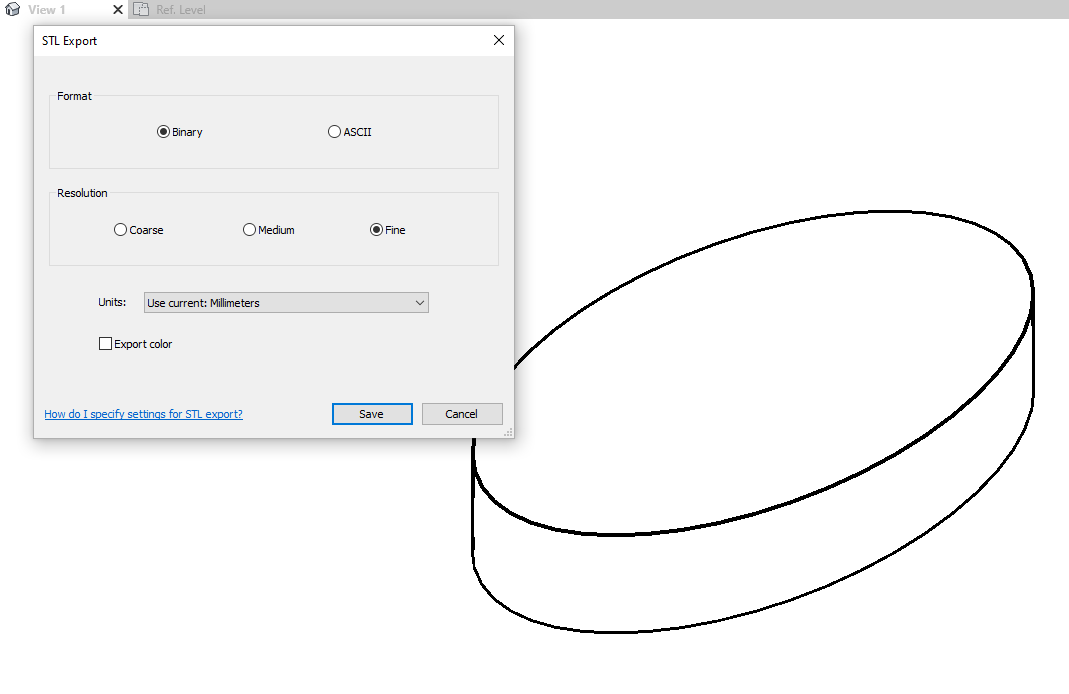Click the 3D view icon on View 1 tab

coord(13,9)
